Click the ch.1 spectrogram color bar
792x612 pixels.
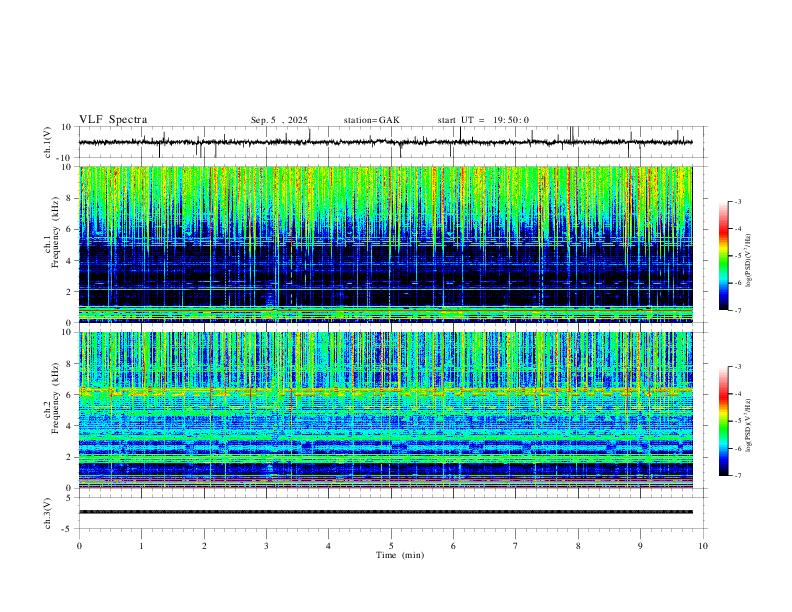(723, 256)
